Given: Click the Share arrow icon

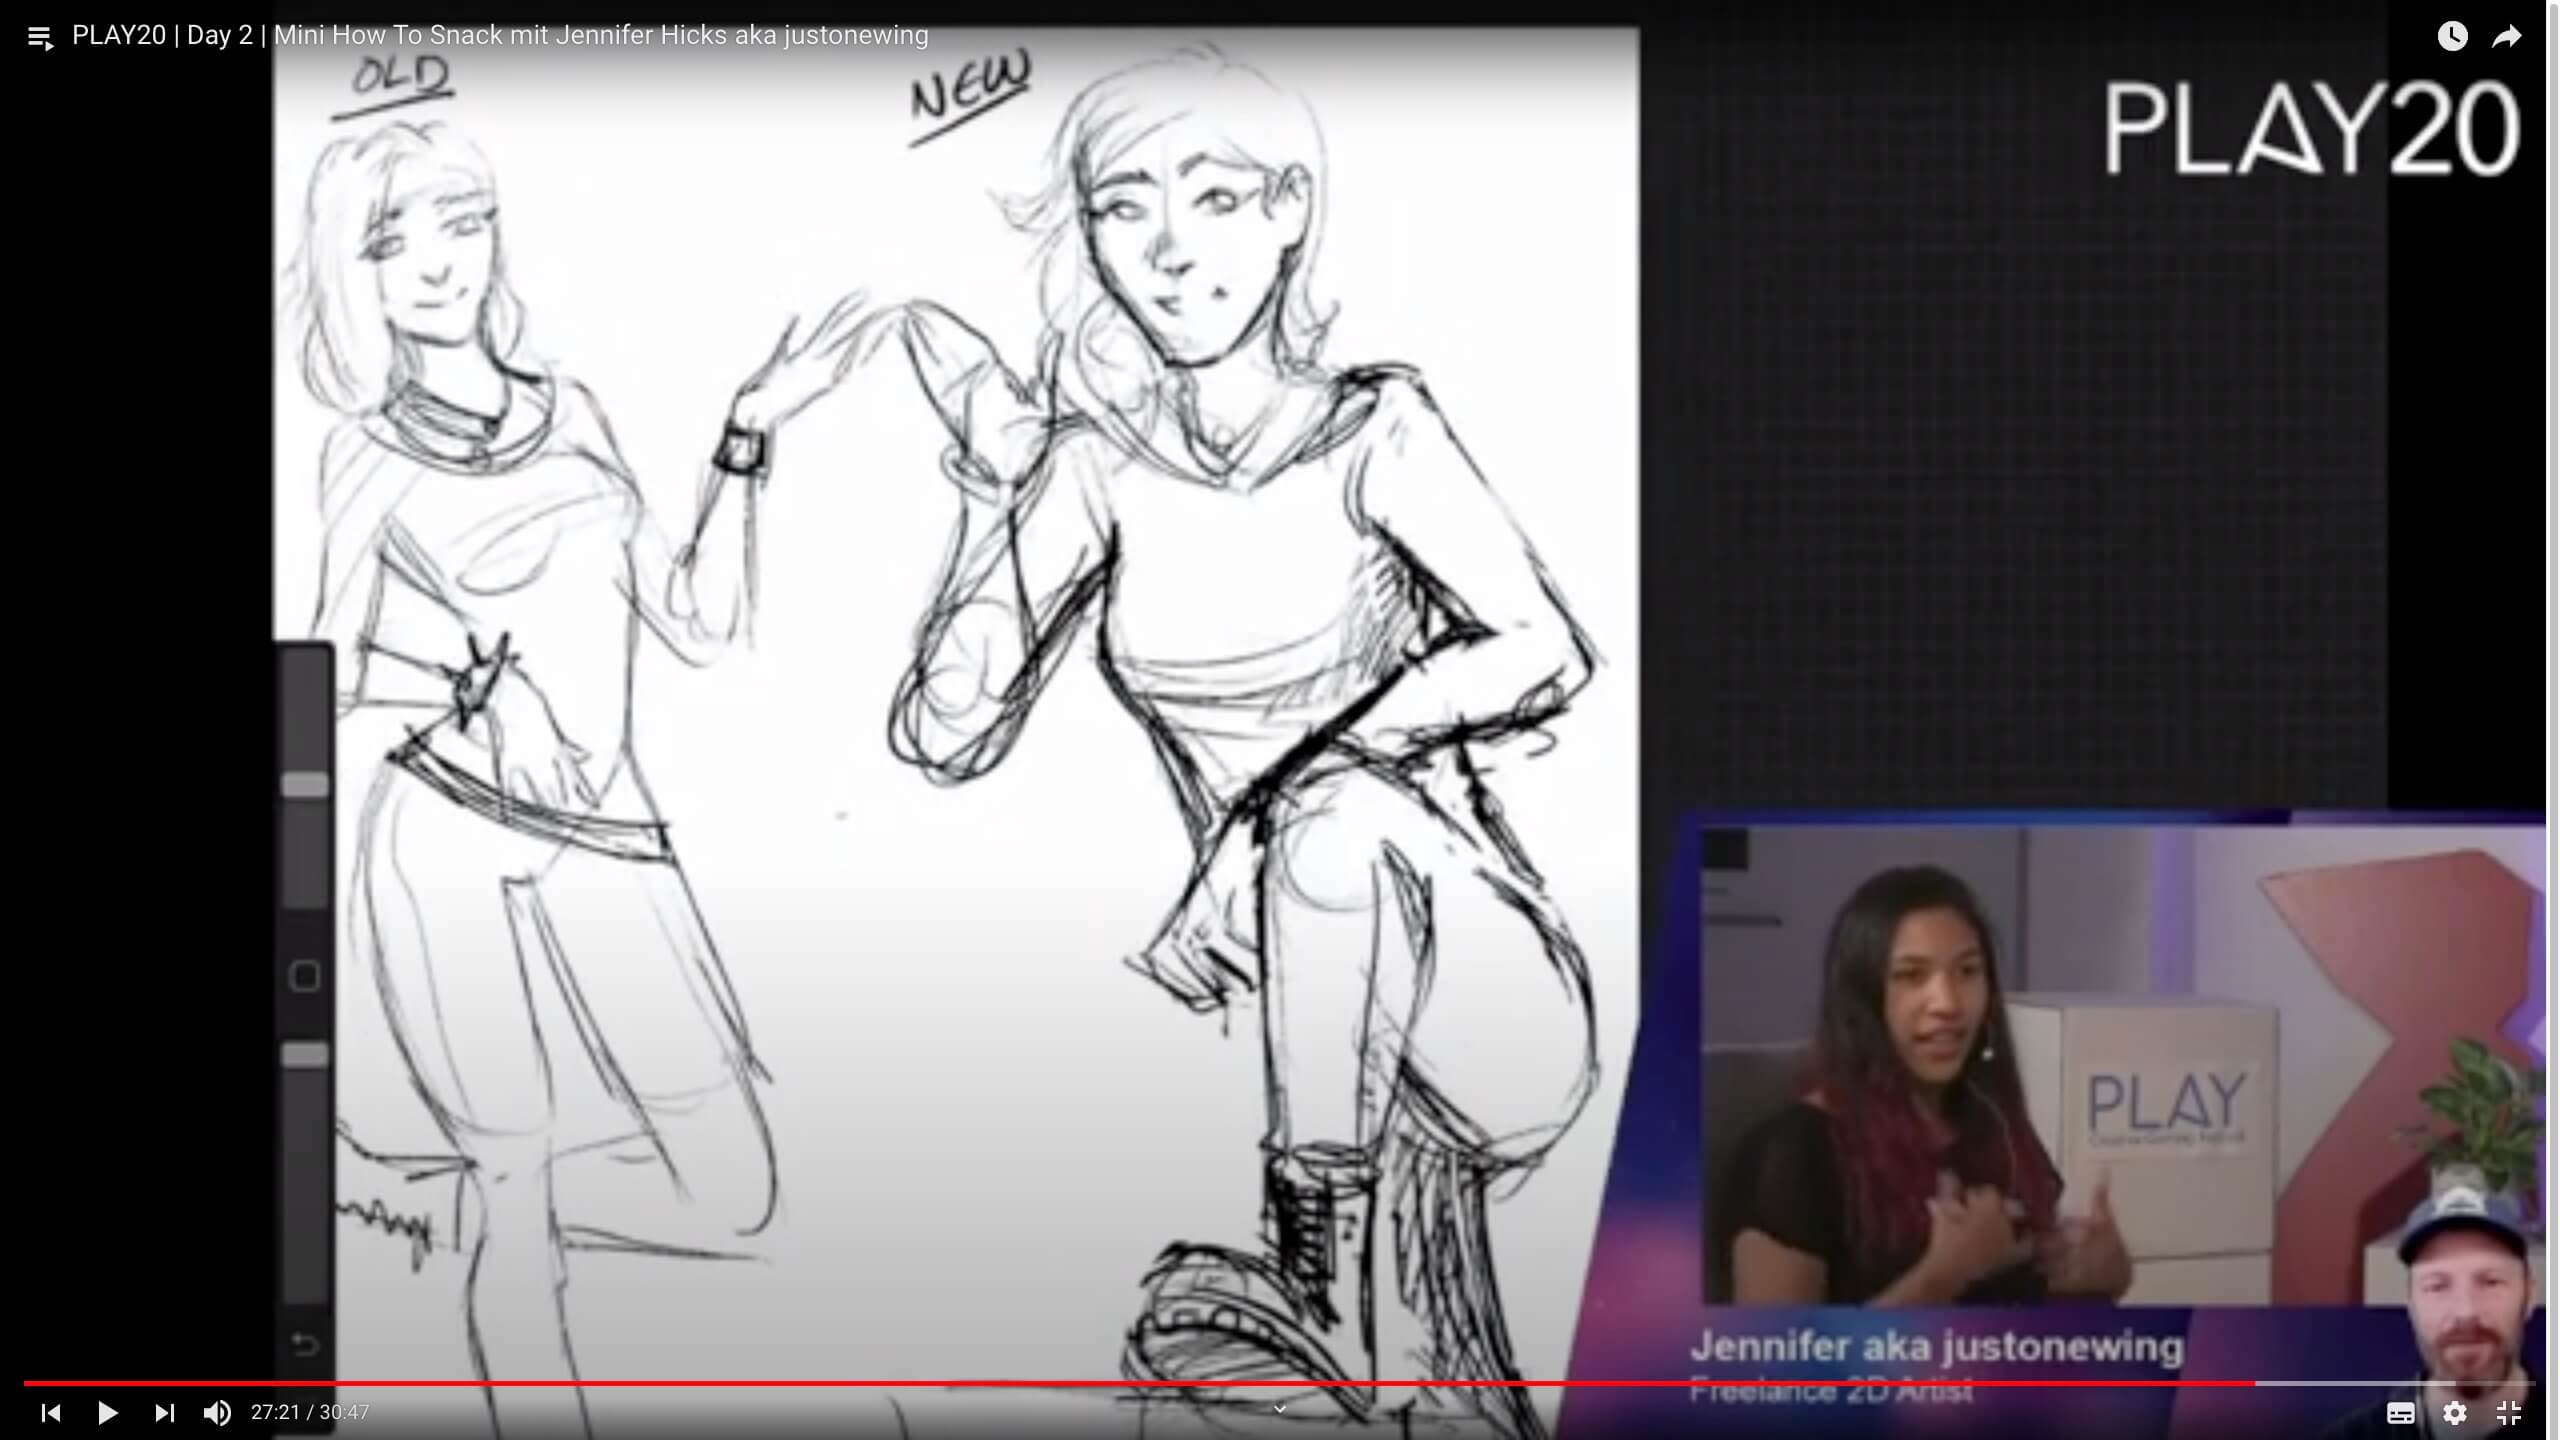Looking at the screenshot, I should pyautogui.click(x=2506, y=37).
